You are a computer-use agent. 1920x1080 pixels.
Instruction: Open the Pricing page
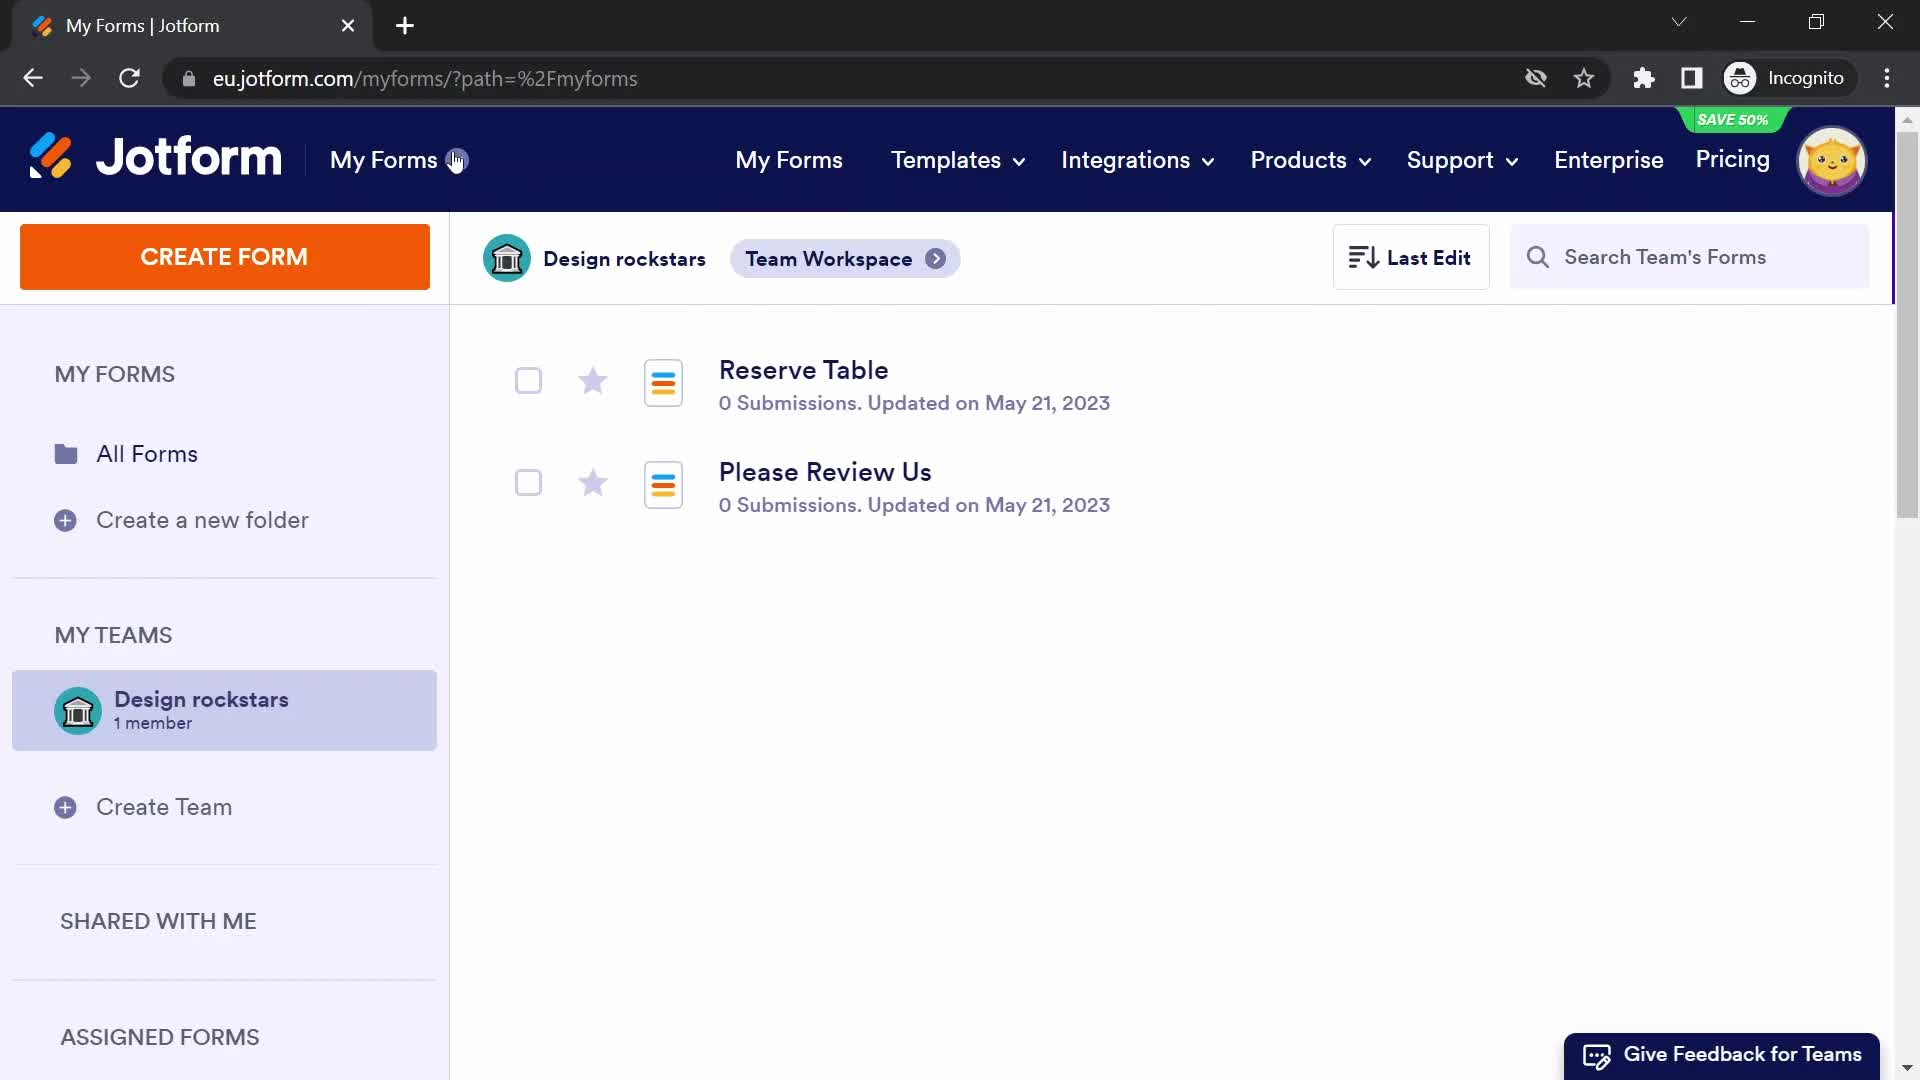tap(1732, 159)
